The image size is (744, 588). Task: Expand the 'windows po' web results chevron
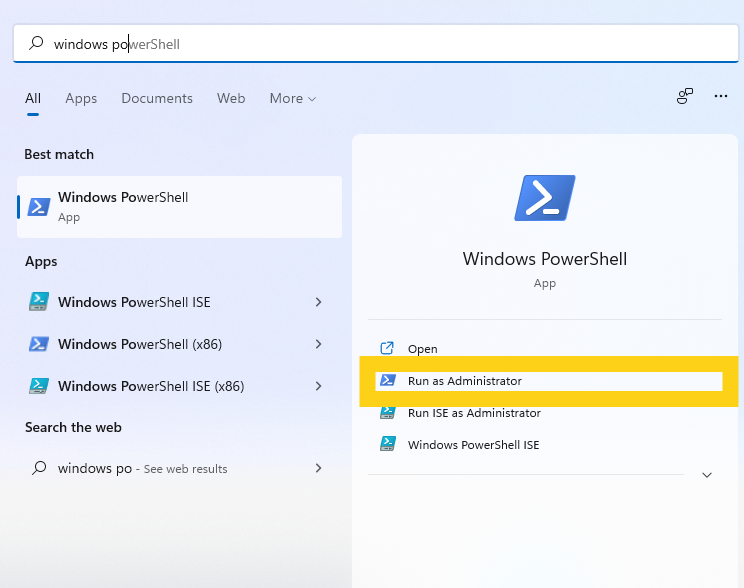(318, 468)
